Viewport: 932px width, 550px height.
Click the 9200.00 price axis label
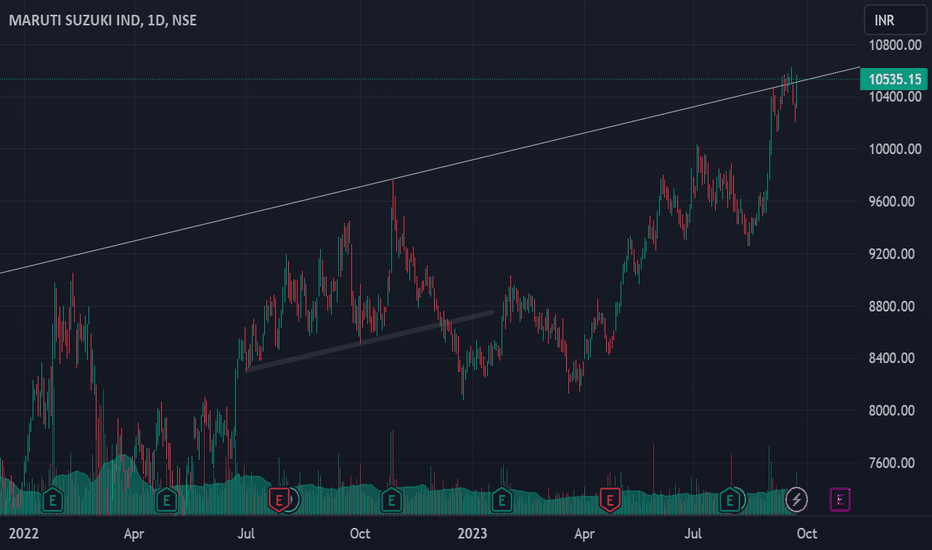891,254
